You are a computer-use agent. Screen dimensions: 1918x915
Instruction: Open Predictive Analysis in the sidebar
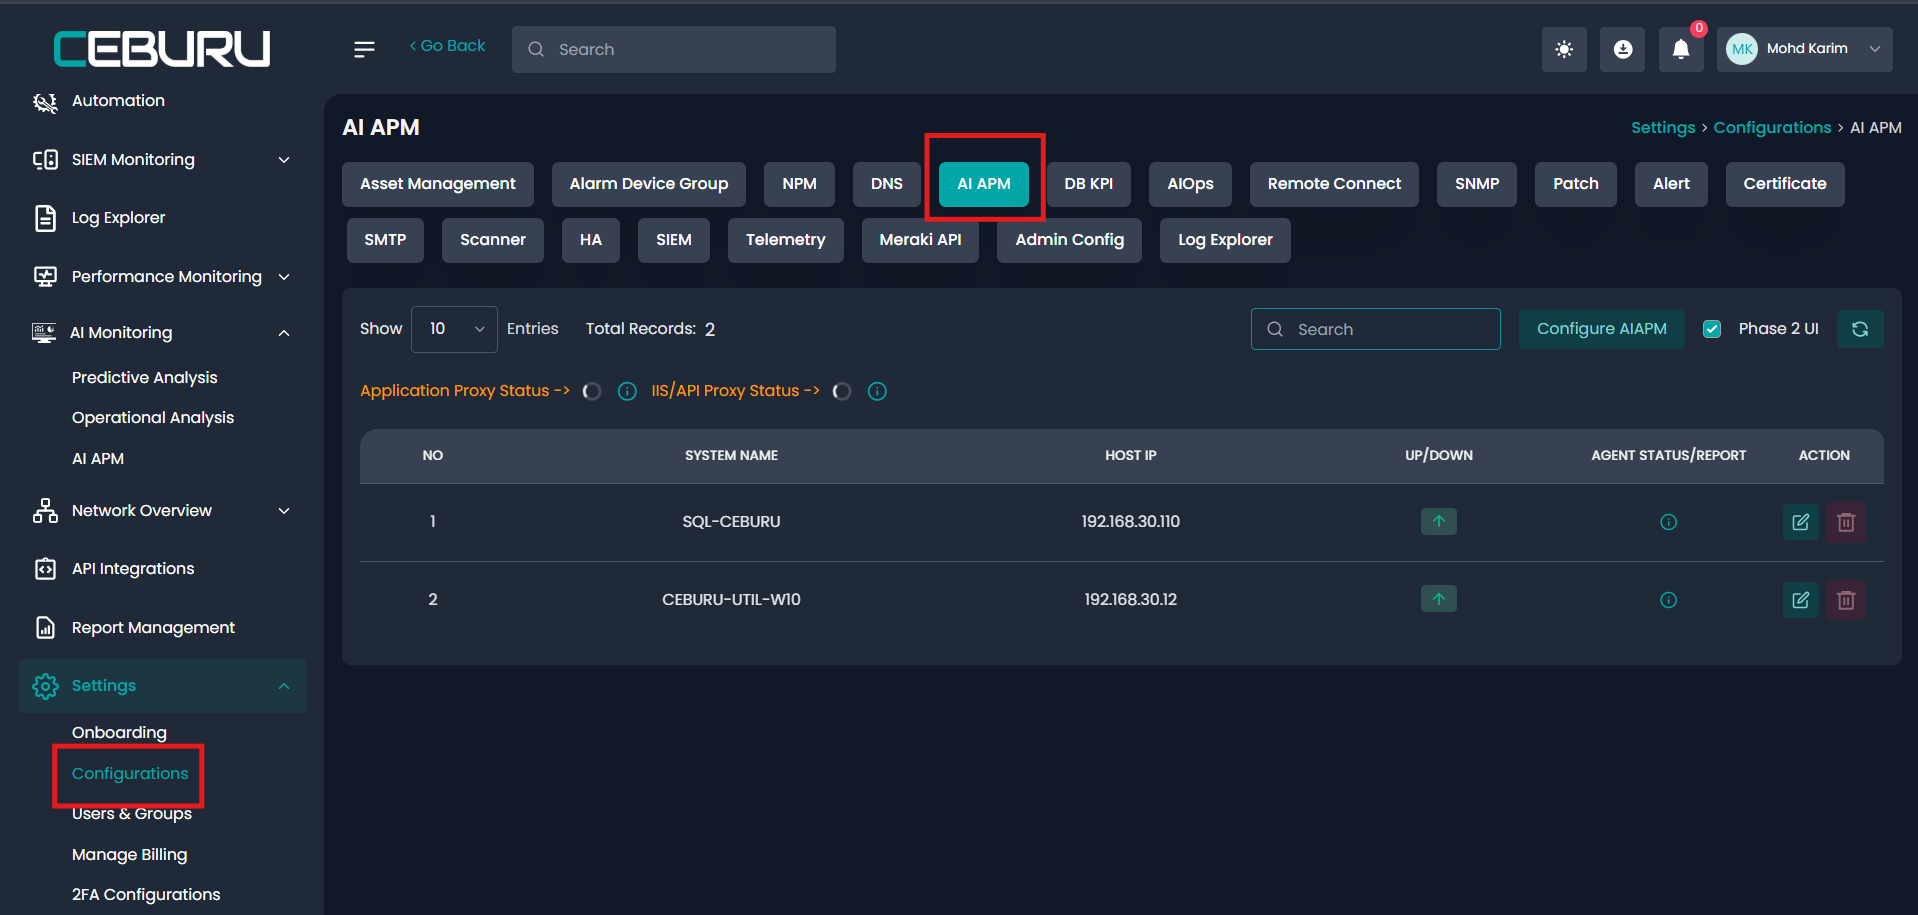[x=144, y=378]
